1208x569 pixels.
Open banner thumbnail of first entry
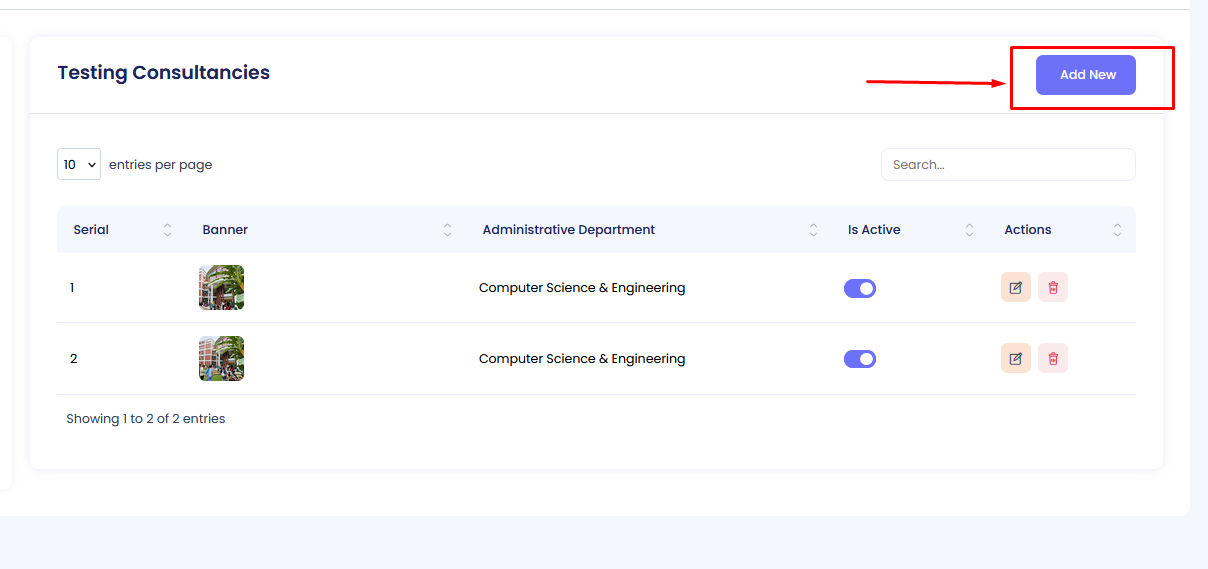(x=221, y=288)
